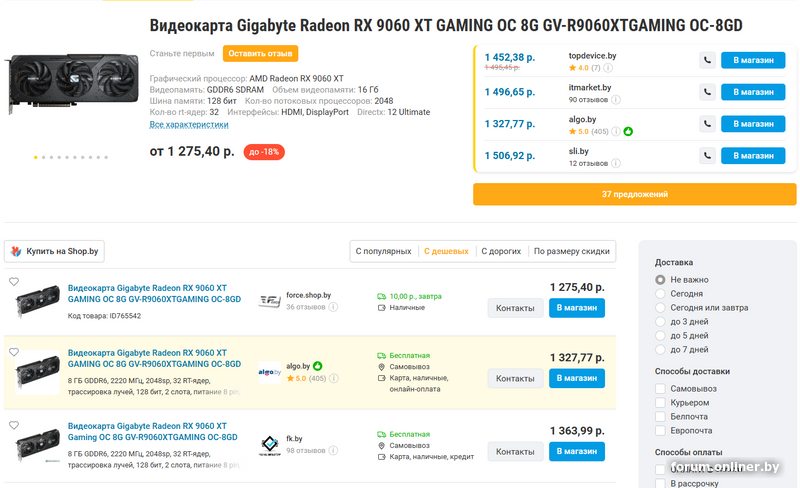800x488 pixels.
Task: Click 'sli.by' store name
Action: pos(579,151)
